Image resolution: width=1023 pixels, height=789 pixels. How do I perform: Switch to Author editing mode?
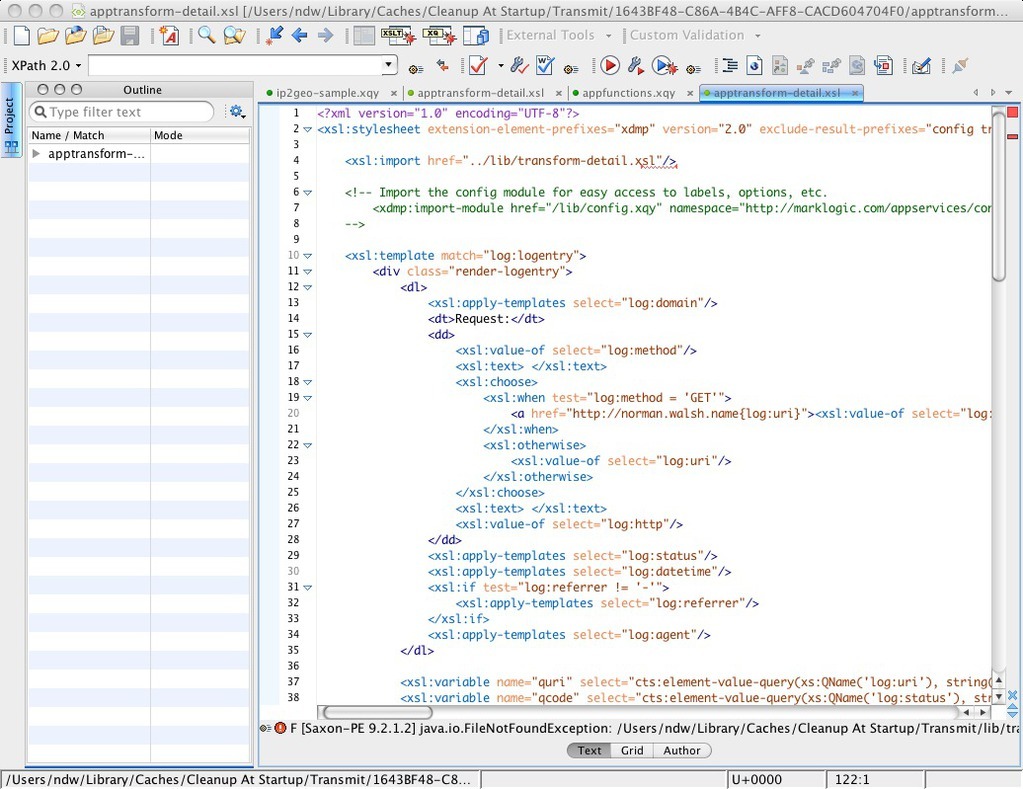(x=682, y=750)
